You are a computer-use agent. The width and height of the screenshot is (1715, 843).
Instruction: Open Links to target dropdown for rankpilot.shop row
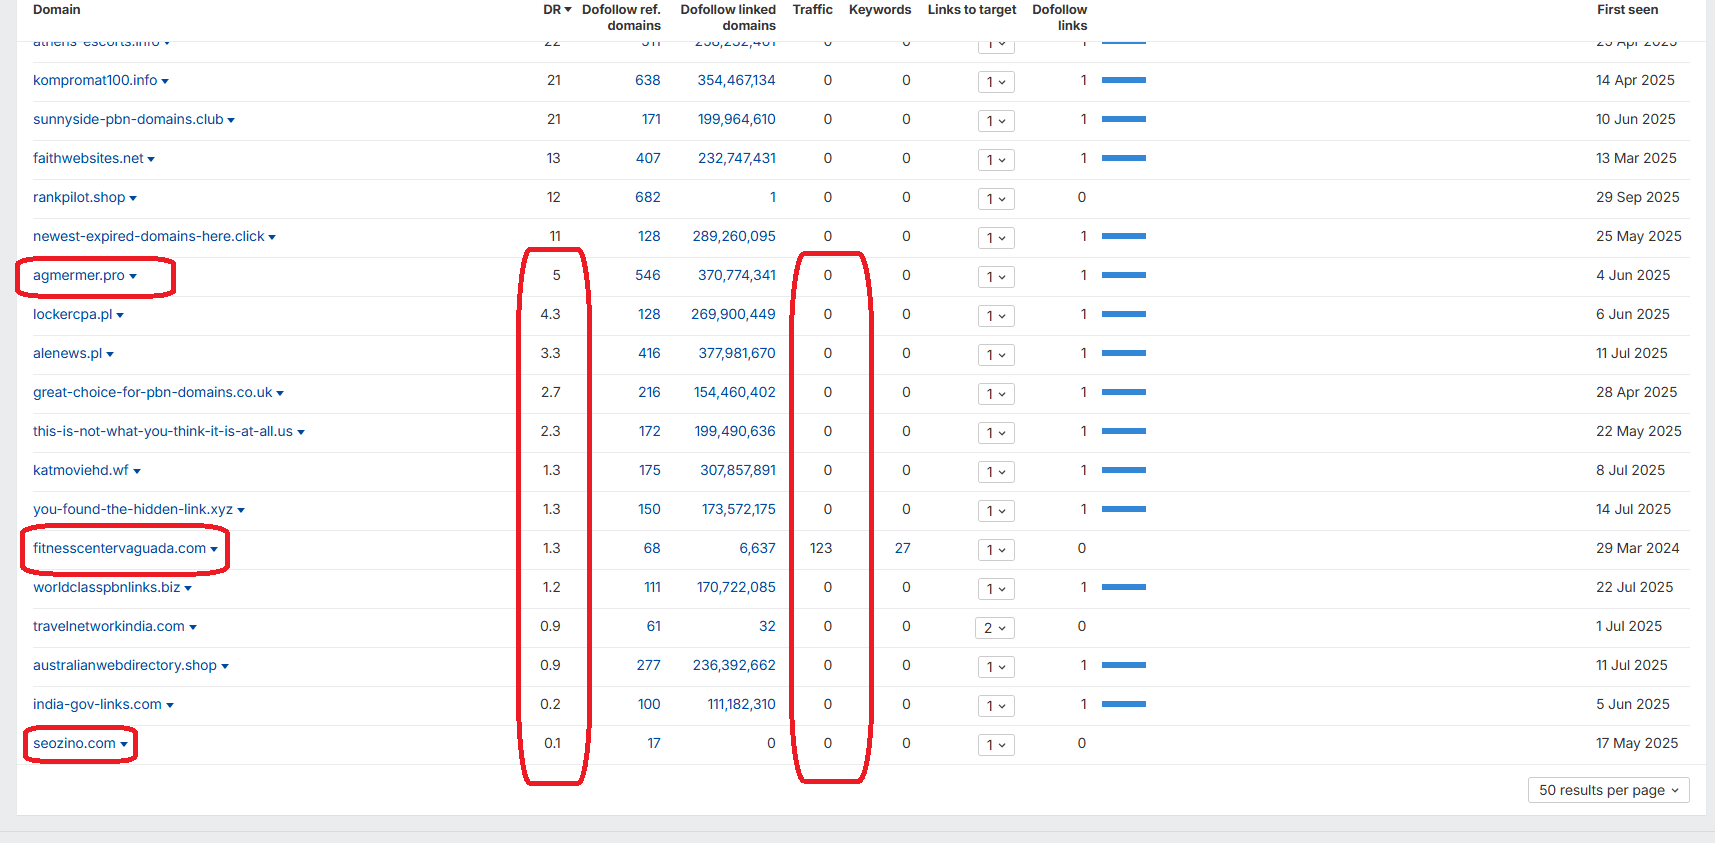click(x=996, y=199)
